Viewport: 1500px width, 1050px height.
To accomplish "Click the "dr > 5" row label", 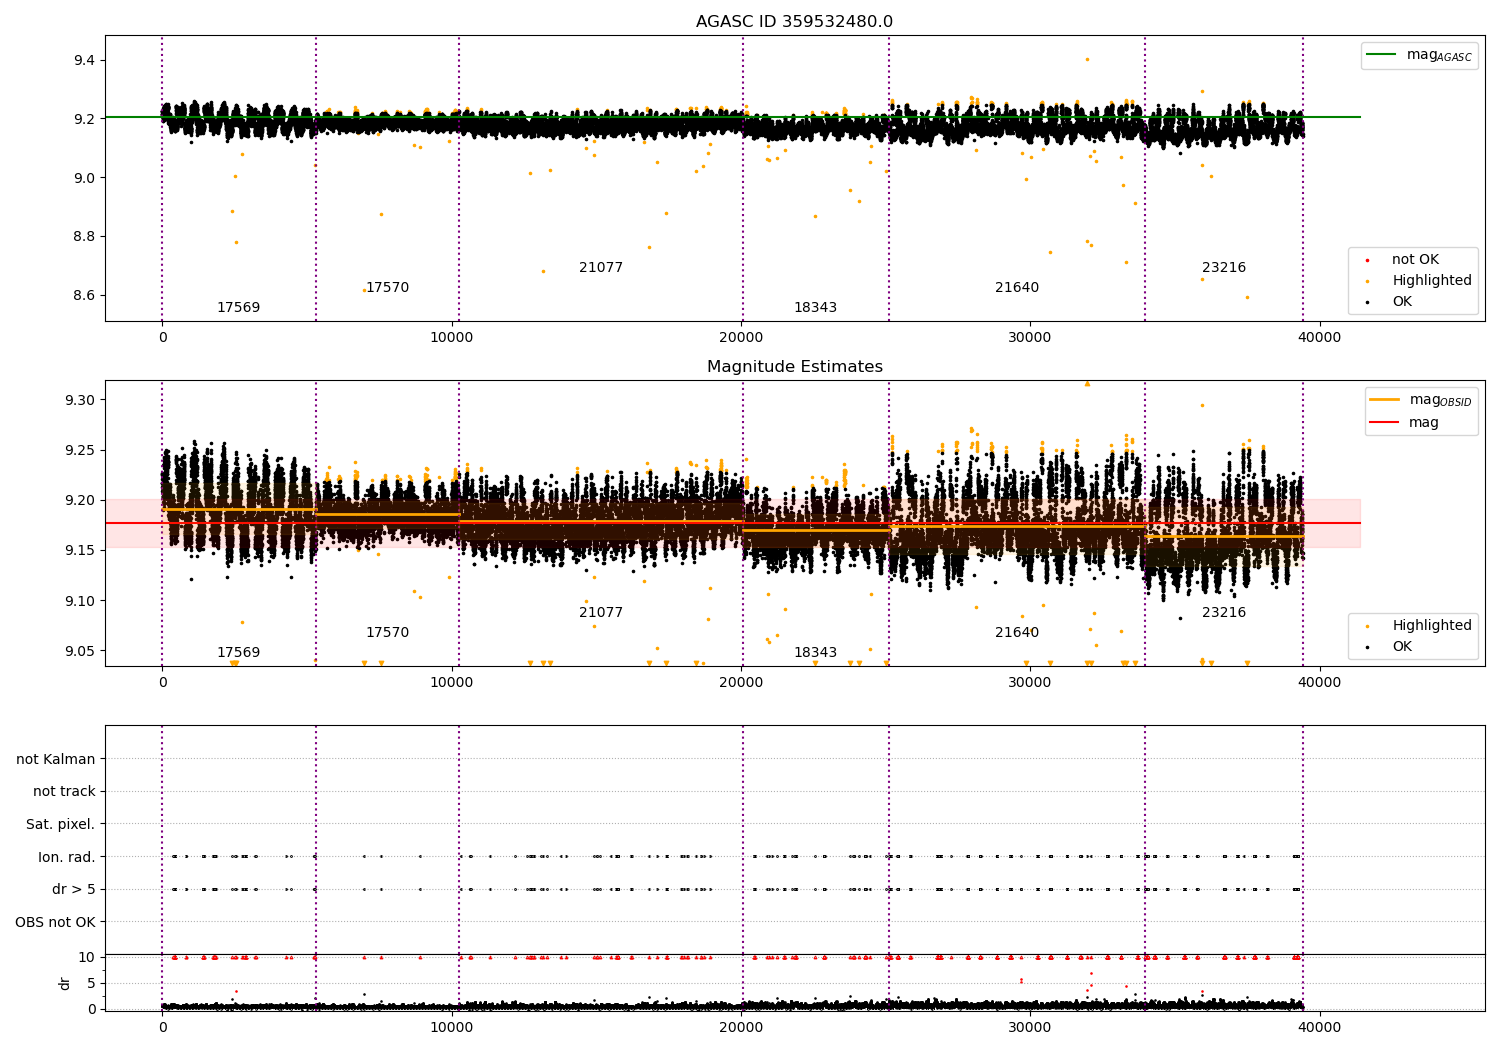I will tap(73, 890).
